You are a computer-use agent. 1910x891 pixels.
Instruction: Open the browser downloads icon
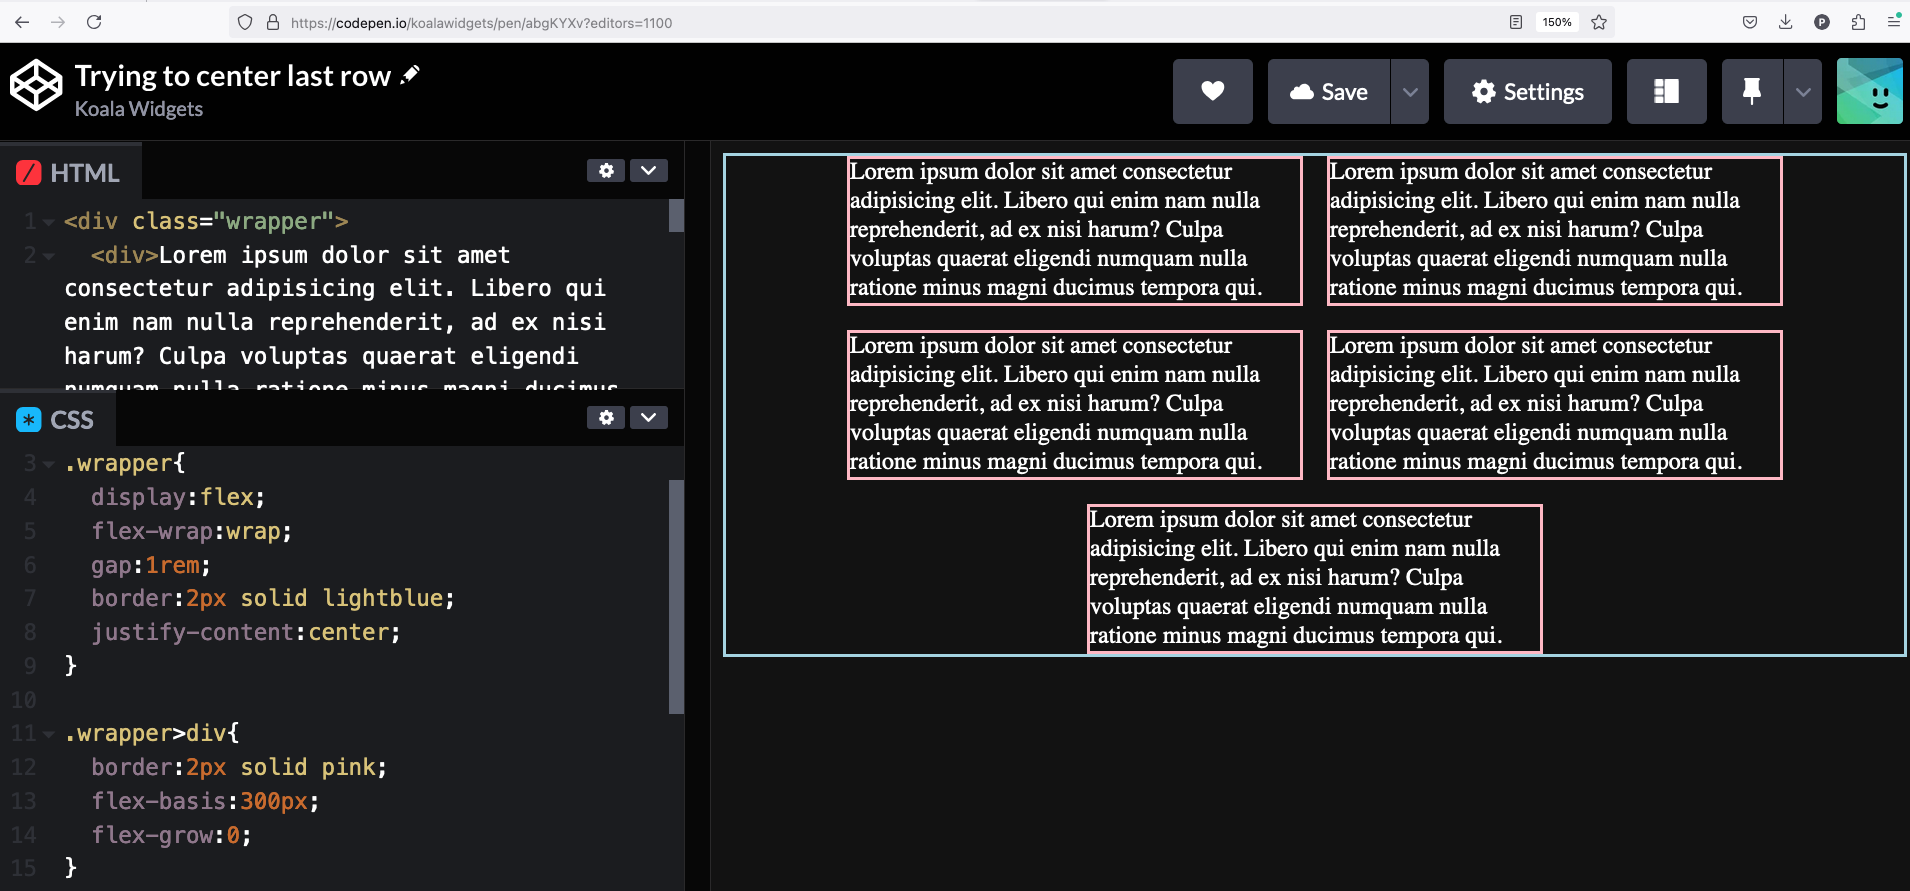[x=1786, y=22]
